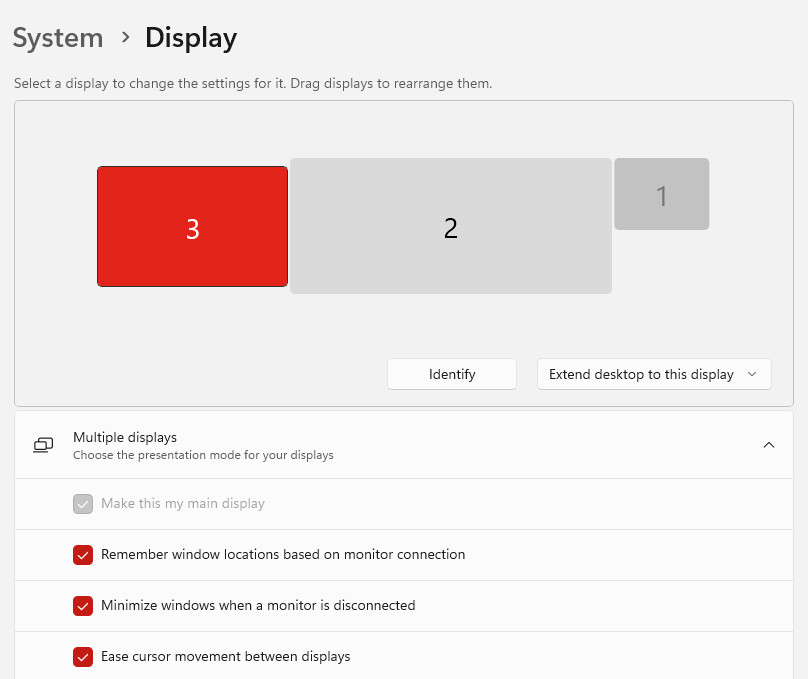Click the Multiple displays section heading

pyautogui.click(x=125, y=437)
